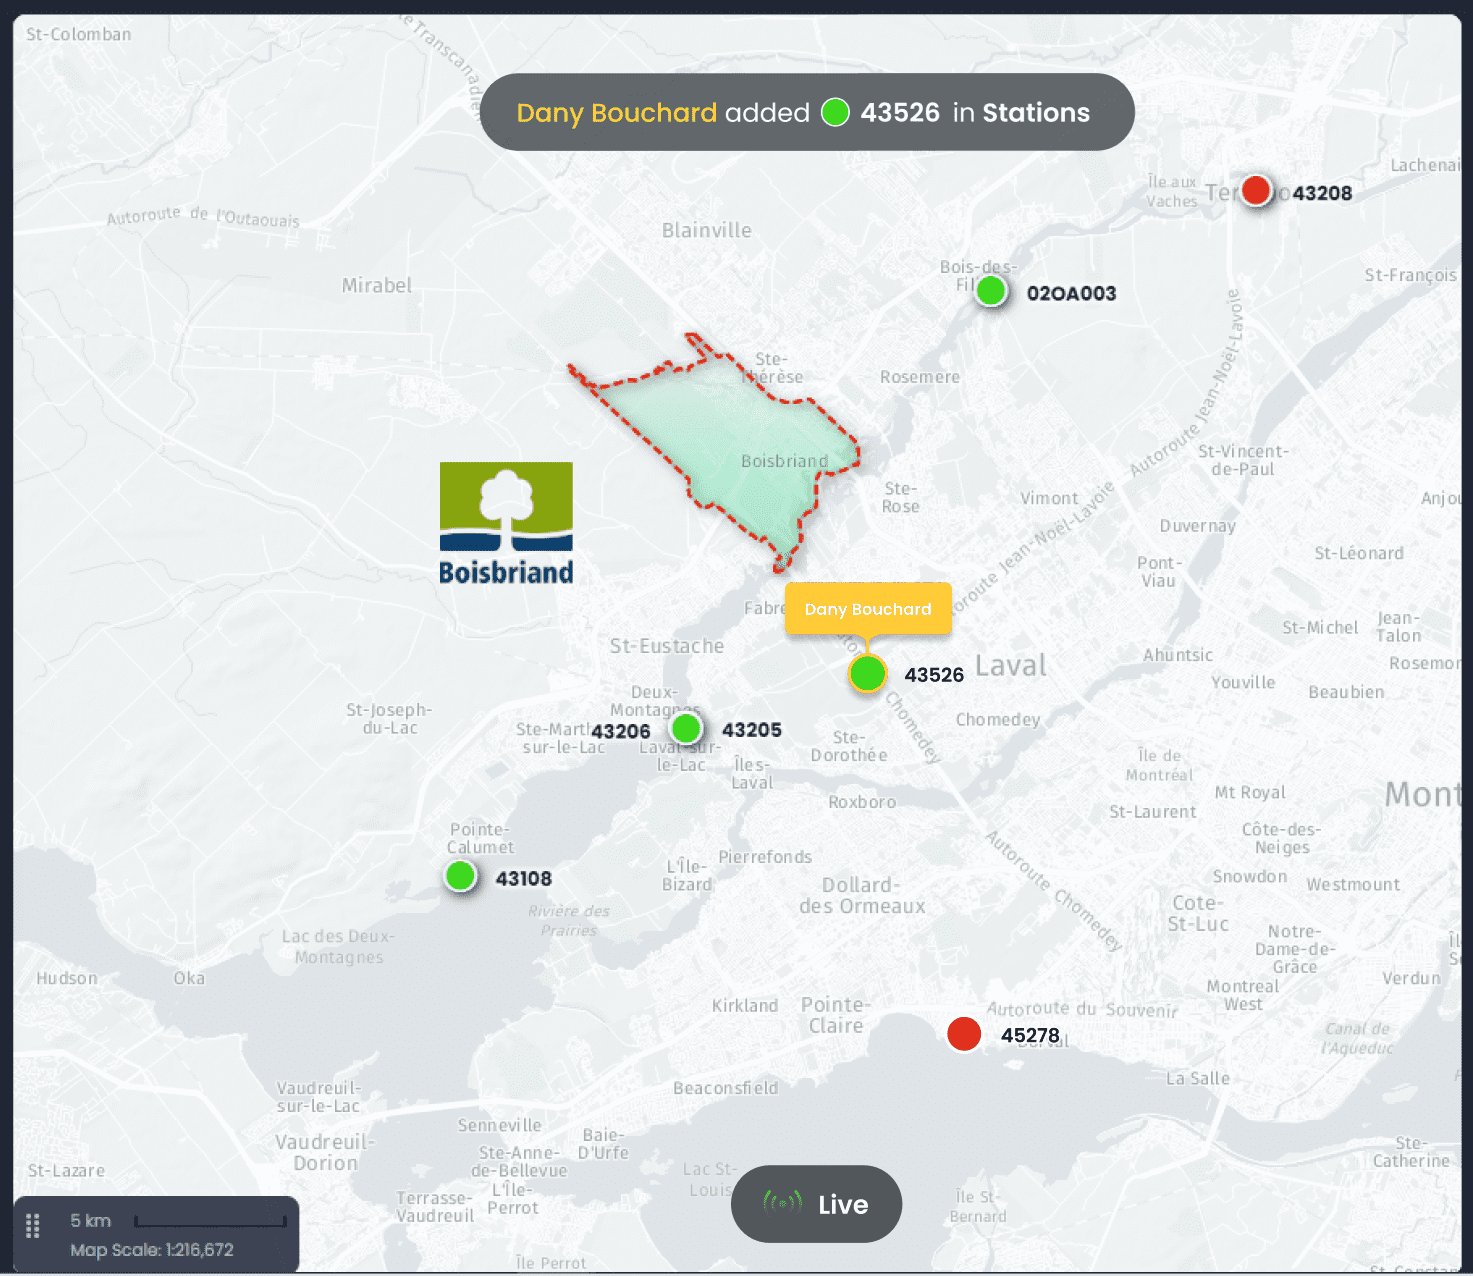Click the Map Scale 1:216,672 text
This screenshot has width=1473, height=1276.
(152, 1250)
